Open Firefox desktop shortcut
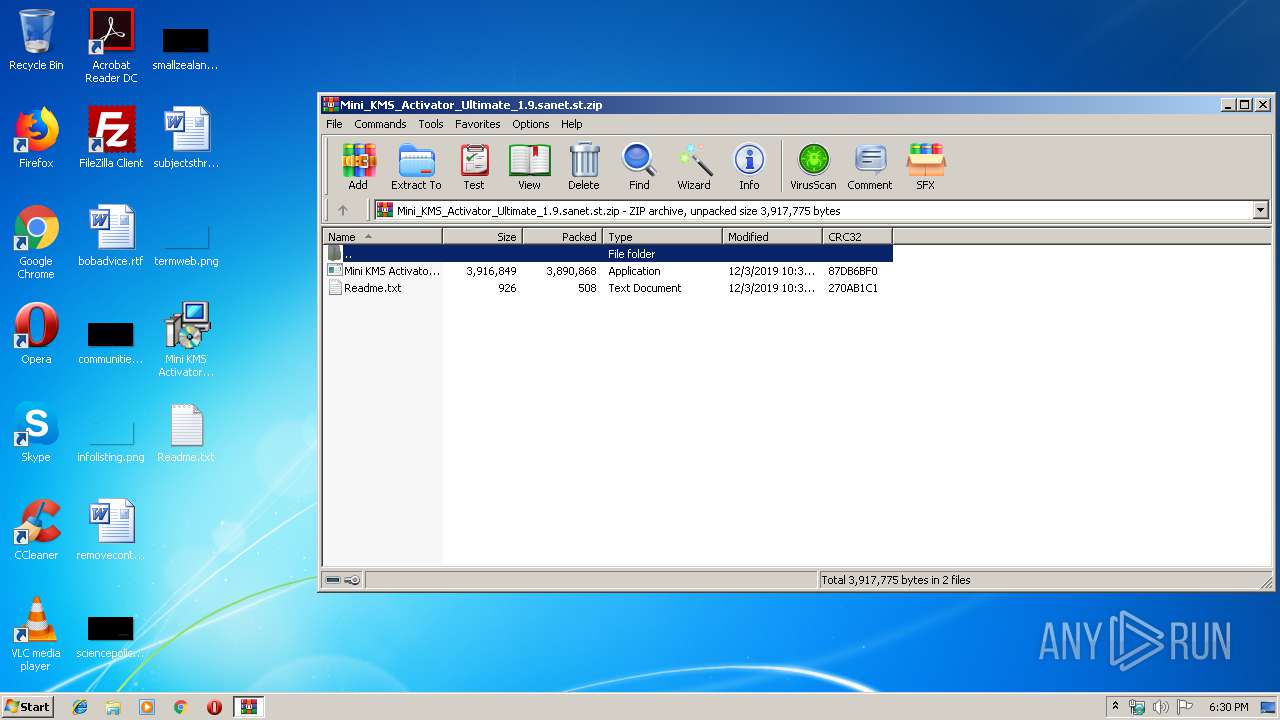The image size is (1280, 720). point(36,138)
